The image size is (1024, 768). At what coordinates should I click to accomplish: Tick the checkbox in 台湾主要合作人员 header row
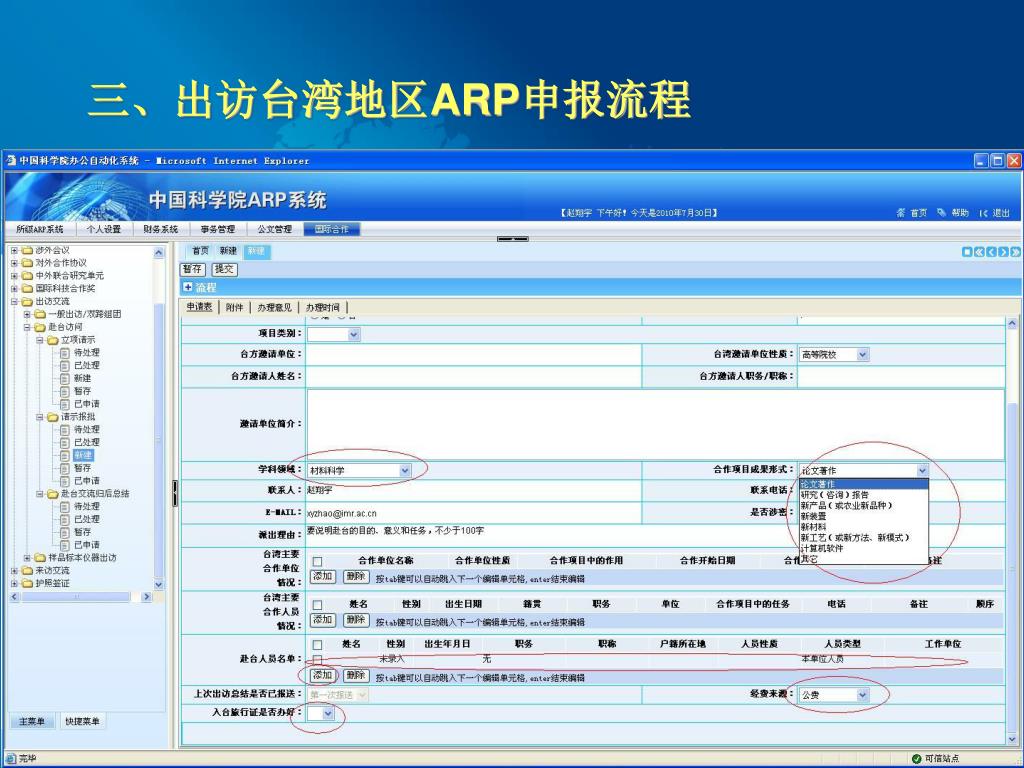point(317,605)
